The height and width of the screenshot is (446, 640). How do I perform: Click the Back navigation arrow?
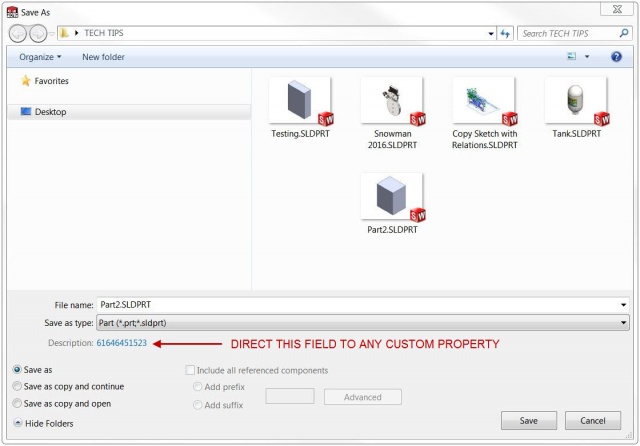point(18,33)
